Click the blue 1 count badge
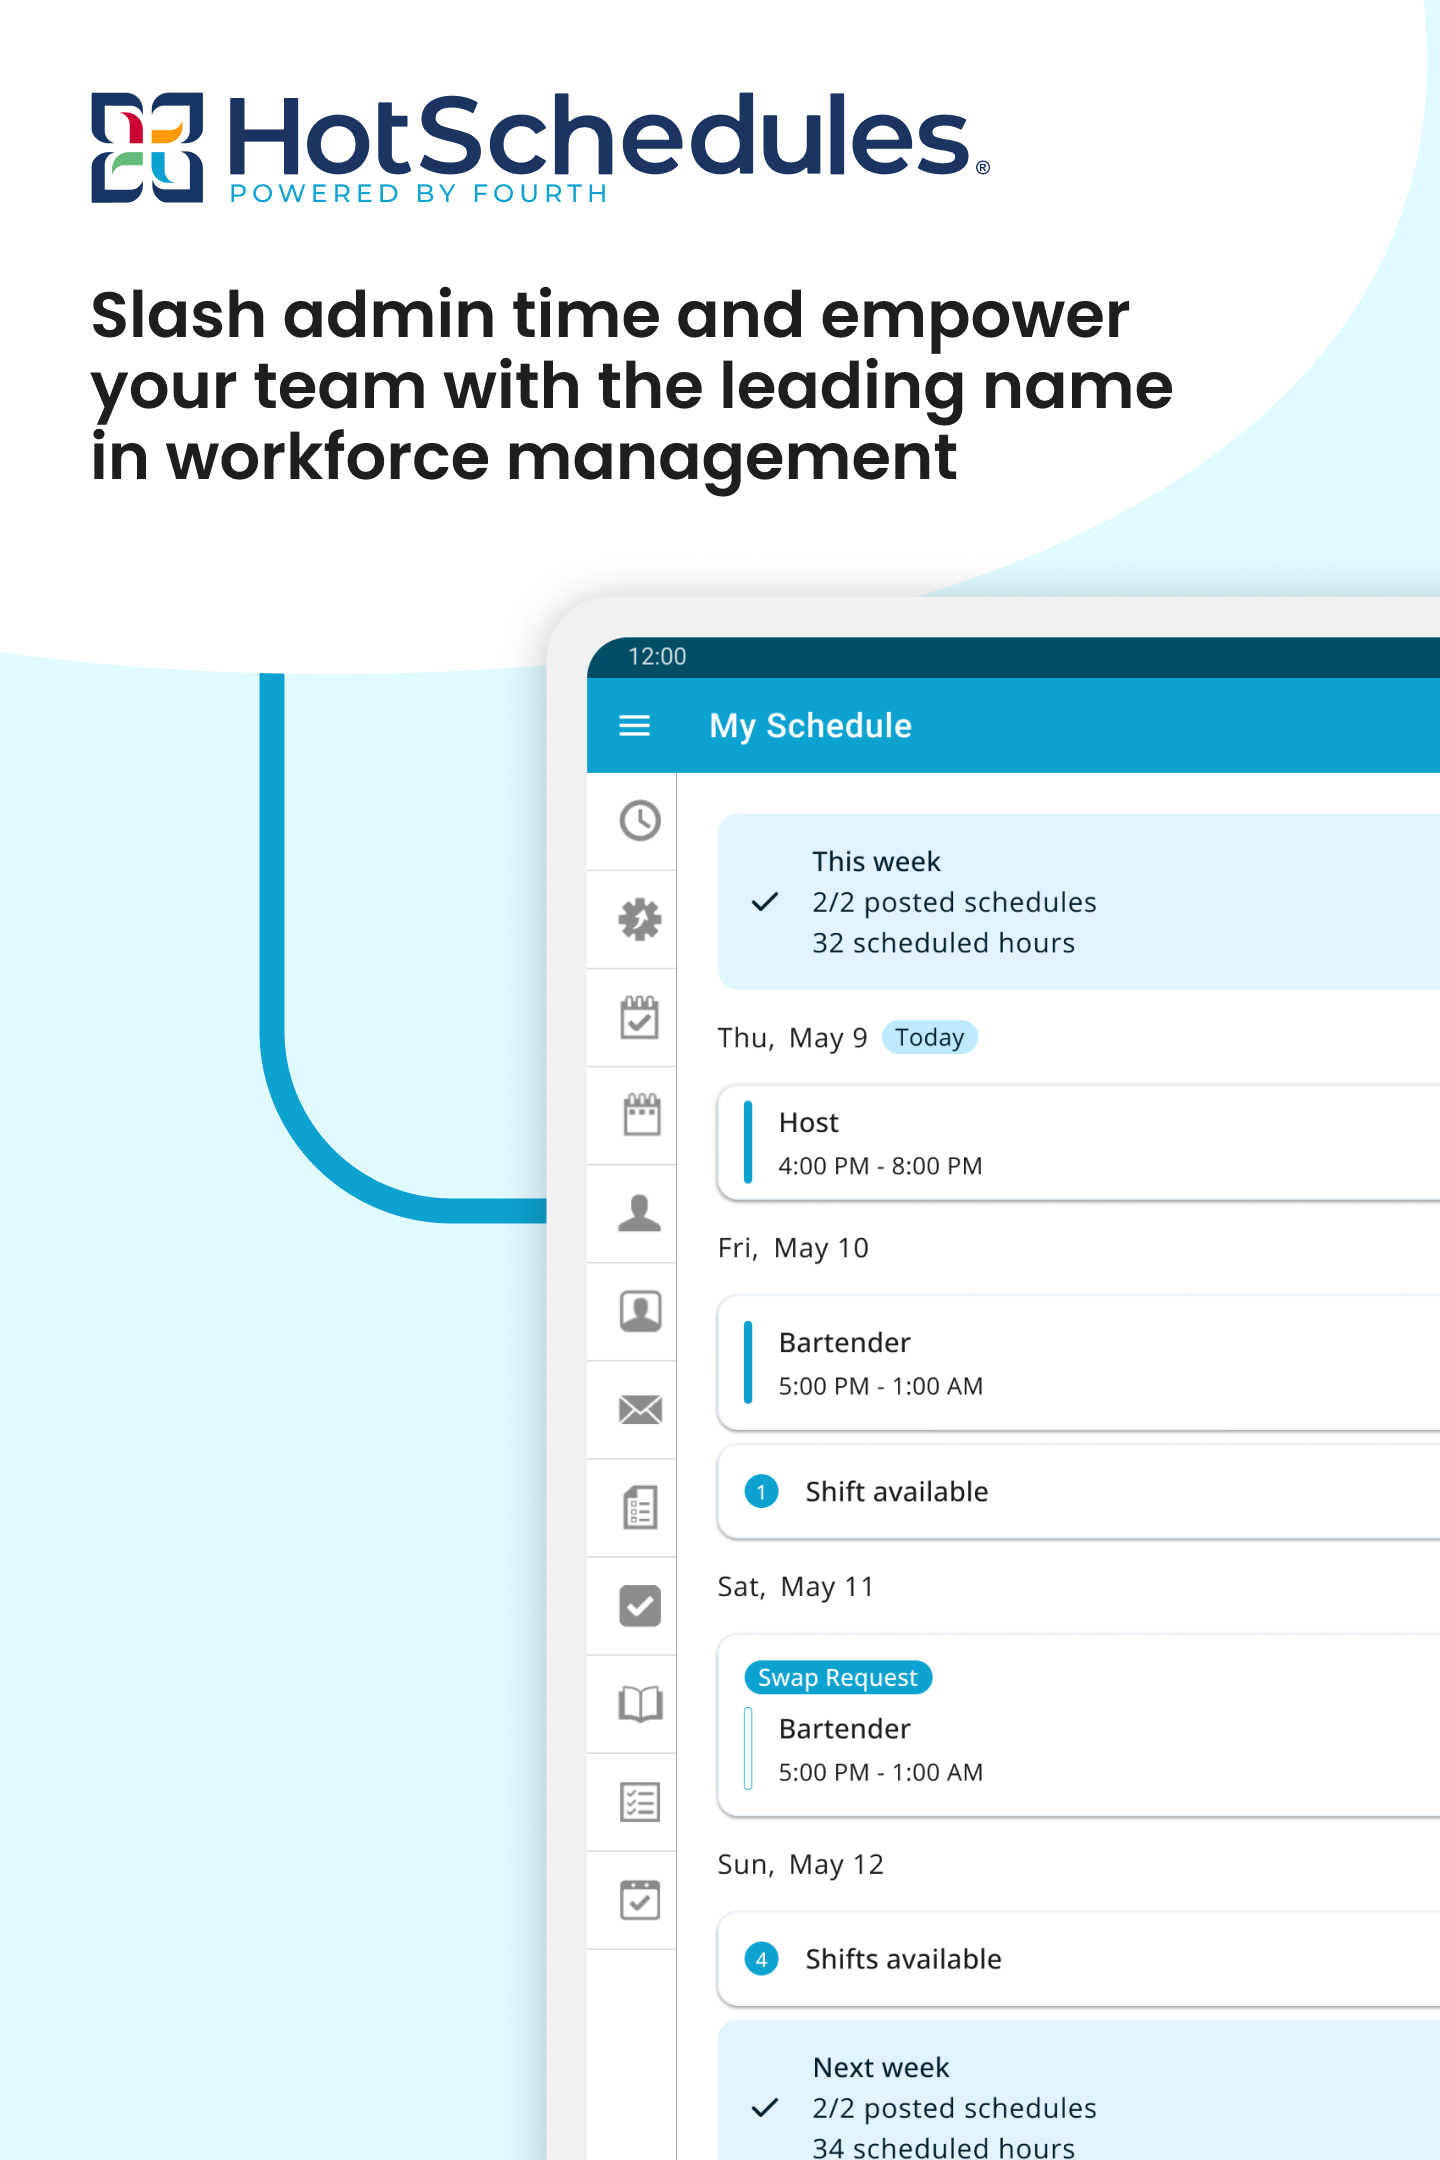Viewport: 1440px width, 2160px height. (x=762, y=1492)
